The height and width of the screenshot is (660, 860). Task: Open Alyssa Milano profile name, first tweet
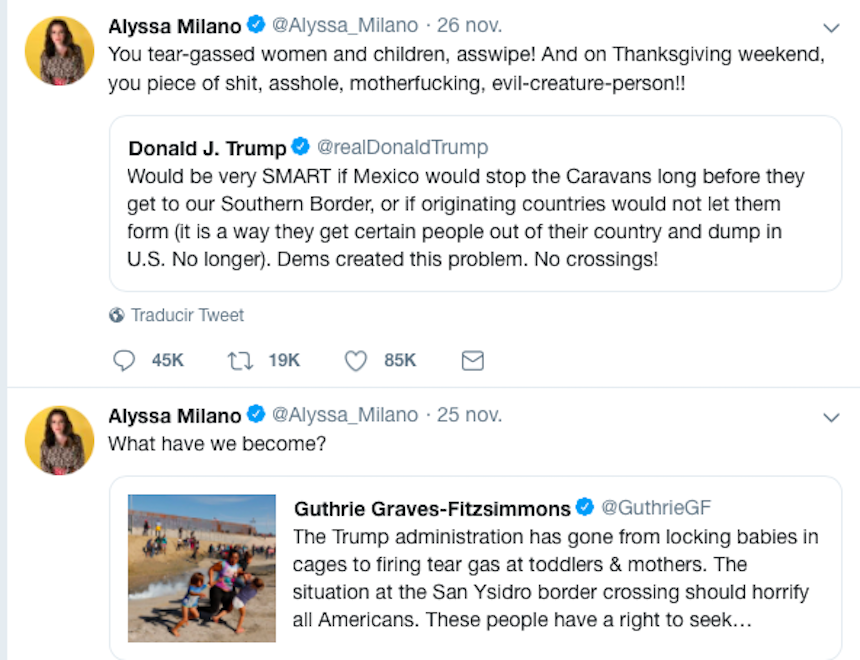174,26
